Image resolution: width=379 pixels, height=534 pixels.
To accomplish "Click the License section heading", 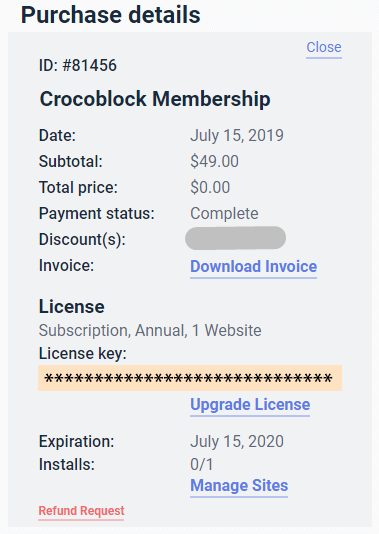I will click(x=72, y=307).
